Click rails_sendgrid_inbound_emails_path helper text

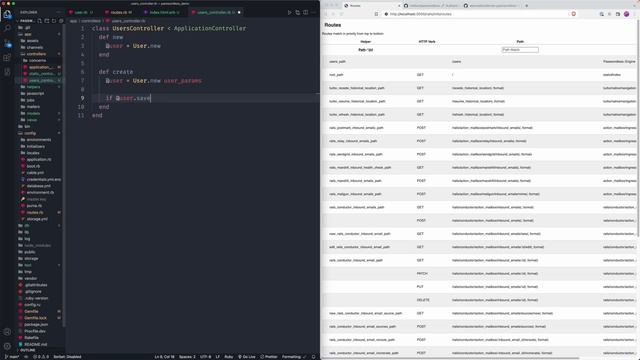pyautogui.click(x=356, y=154)
